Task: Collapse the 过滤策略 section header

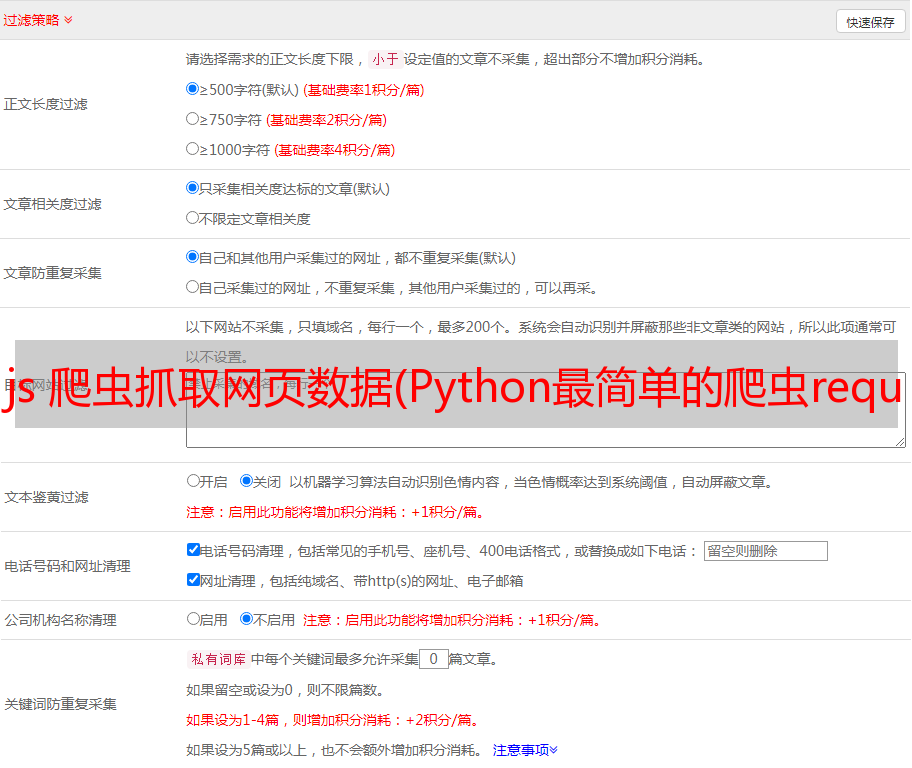Action: click(x=38, y=20)
